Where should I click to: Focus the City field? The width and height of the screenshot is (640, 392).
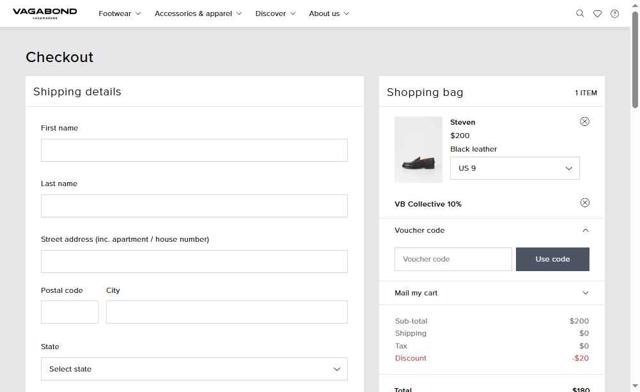(x=227, y=312)
